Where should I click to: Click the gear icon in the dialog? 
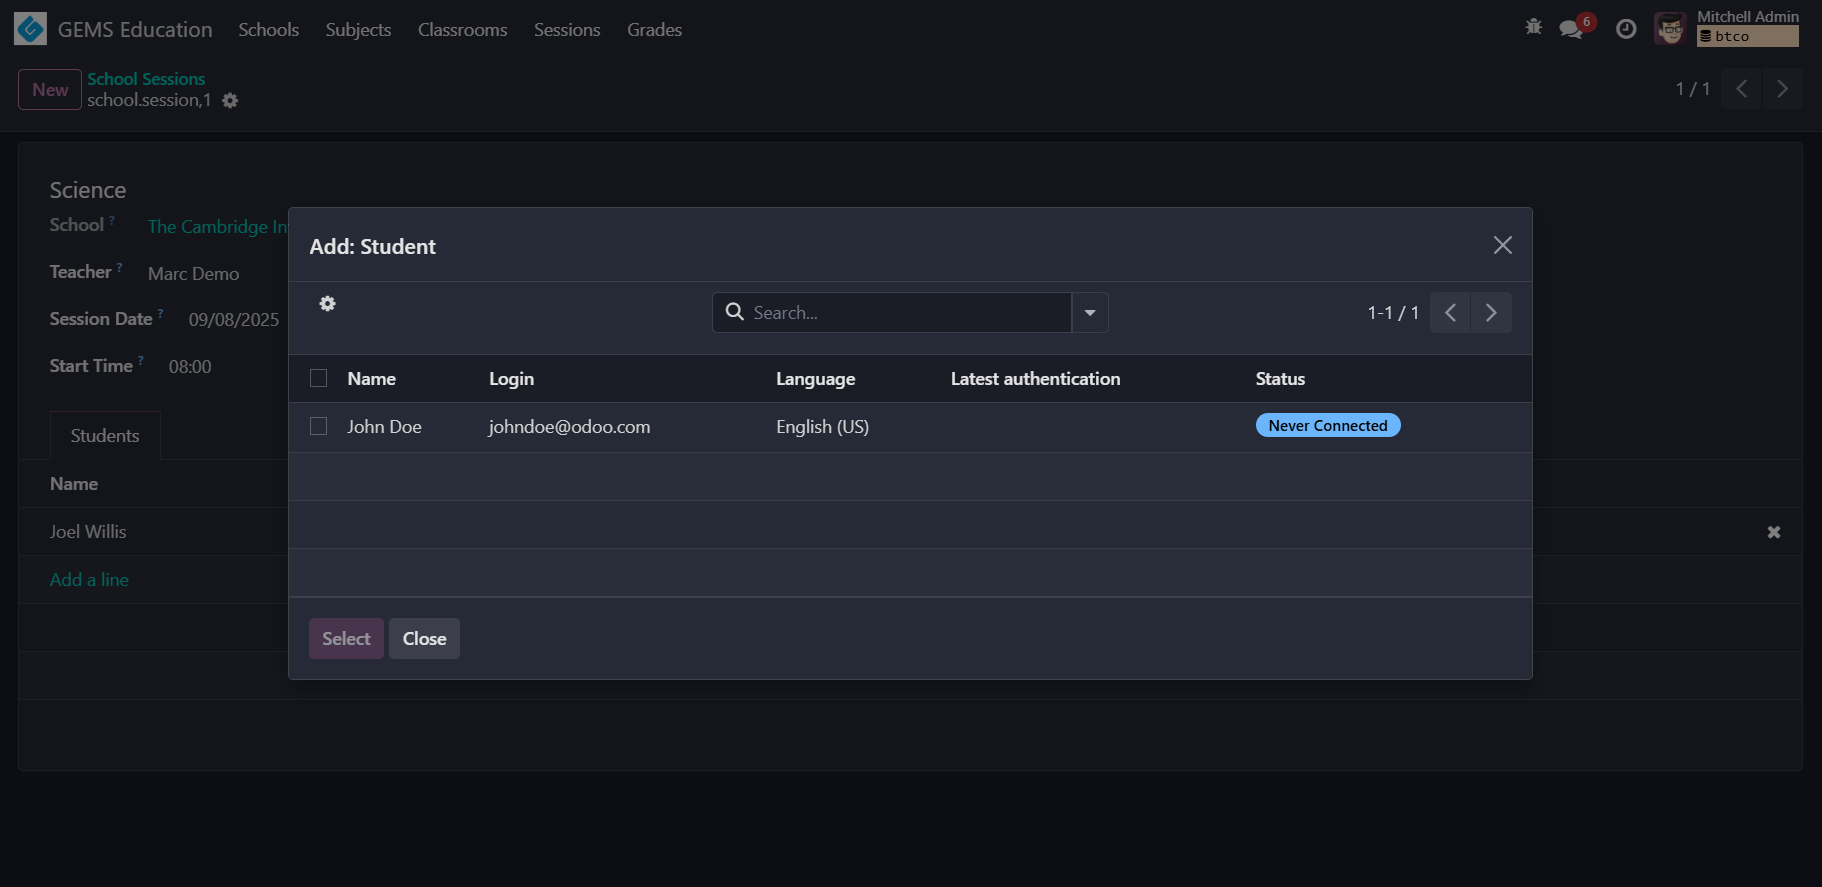pyautogui.click(x=327, y=304)
